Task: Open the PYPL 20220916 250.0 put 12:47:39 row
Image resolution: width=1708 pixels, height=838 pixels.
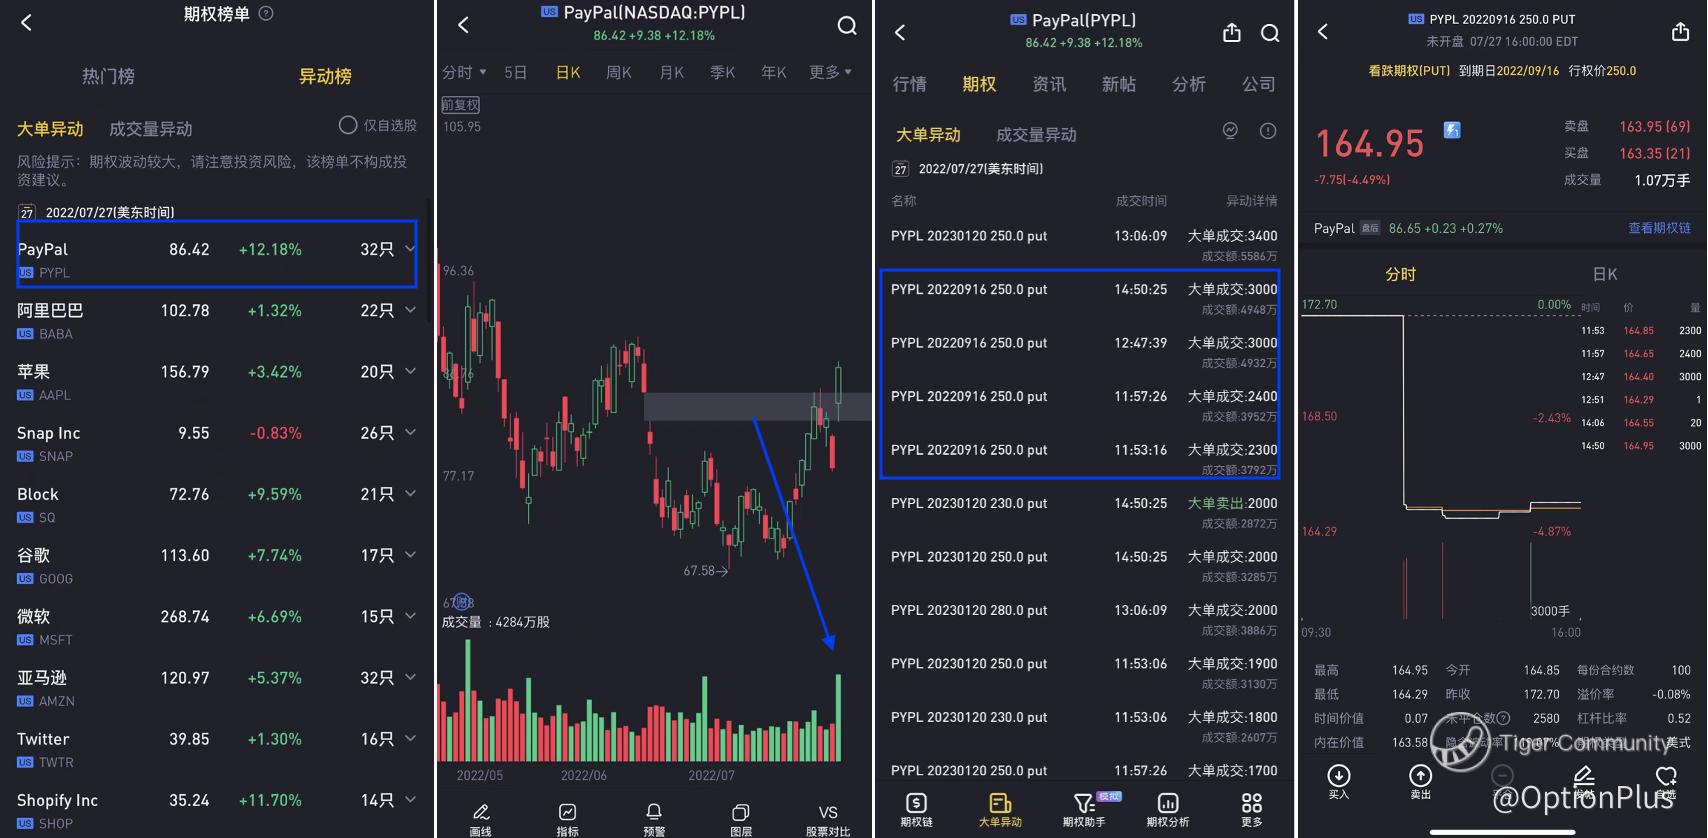Action: click(x=1084, y=352)
